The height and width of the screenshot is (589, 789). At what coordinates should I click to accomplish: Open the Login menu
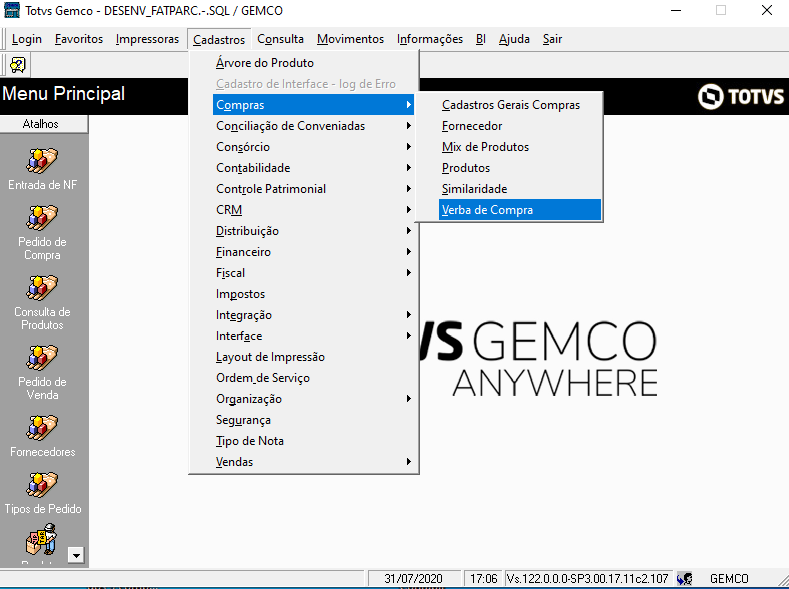click(27, 39)
